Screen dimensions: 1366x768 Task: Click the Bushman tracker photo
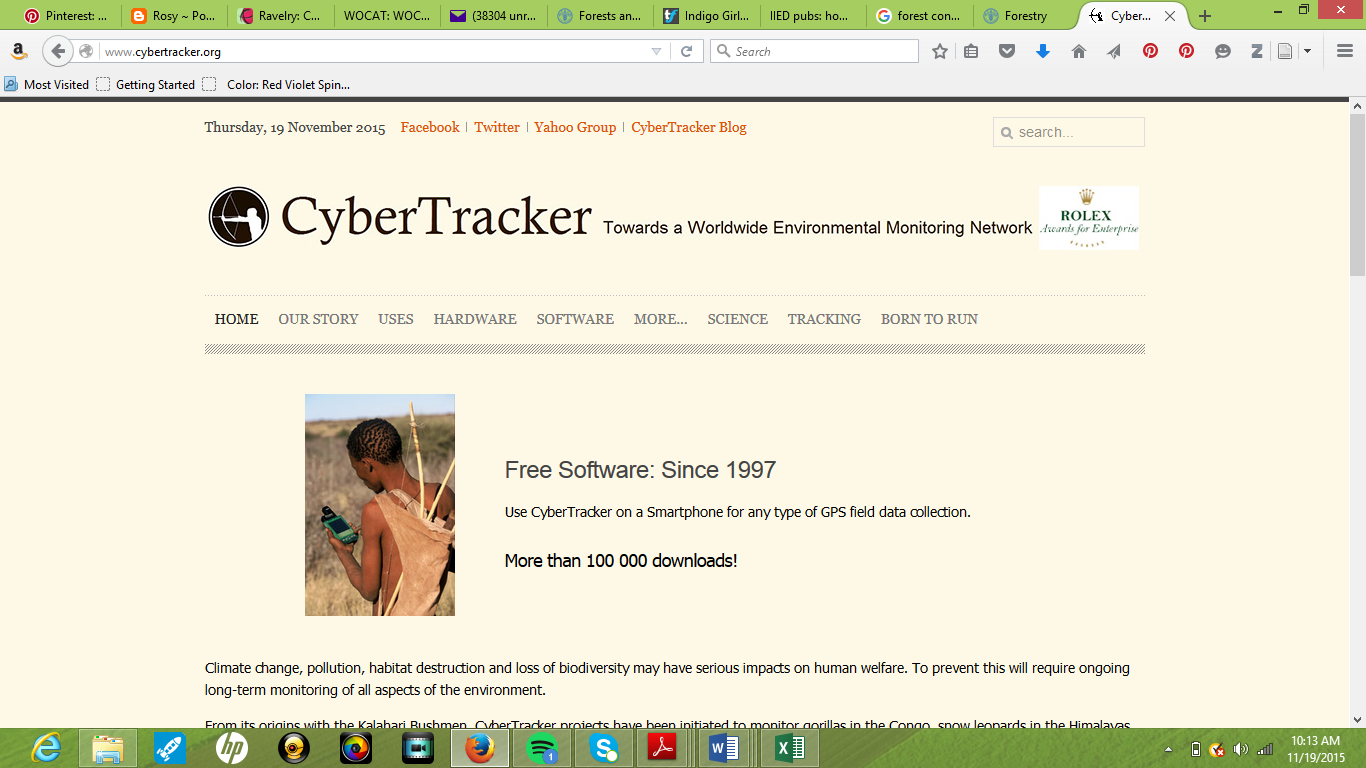point(380,505)
